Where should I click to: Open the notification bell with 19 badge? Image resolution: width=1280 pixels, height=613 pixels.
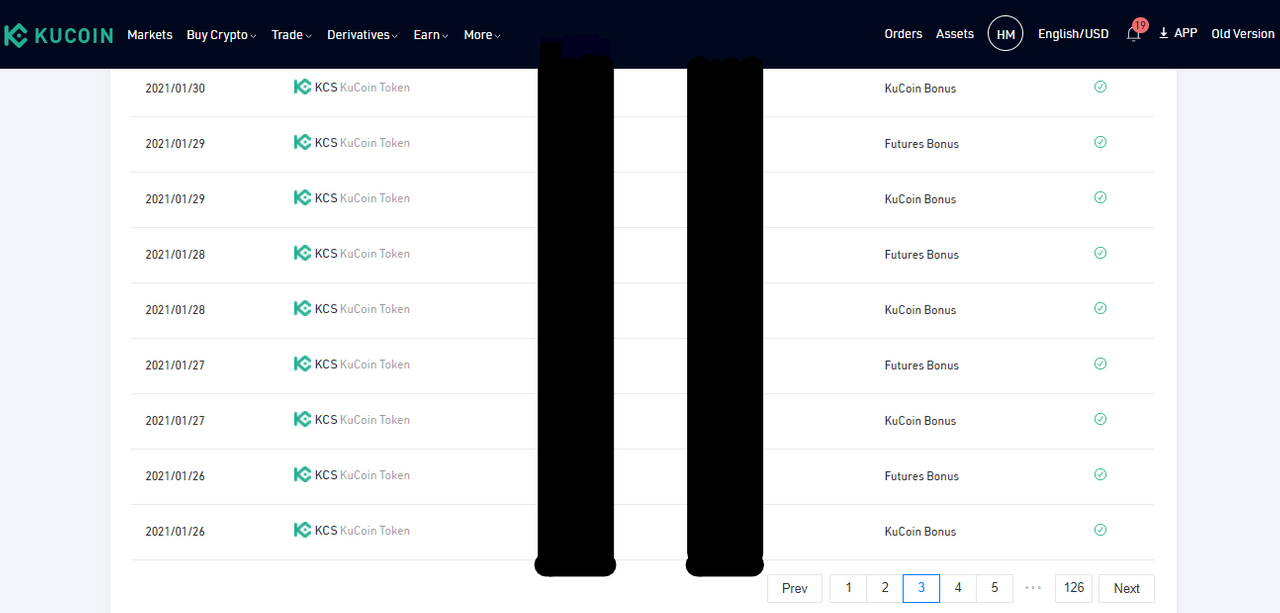(1133, 34)
